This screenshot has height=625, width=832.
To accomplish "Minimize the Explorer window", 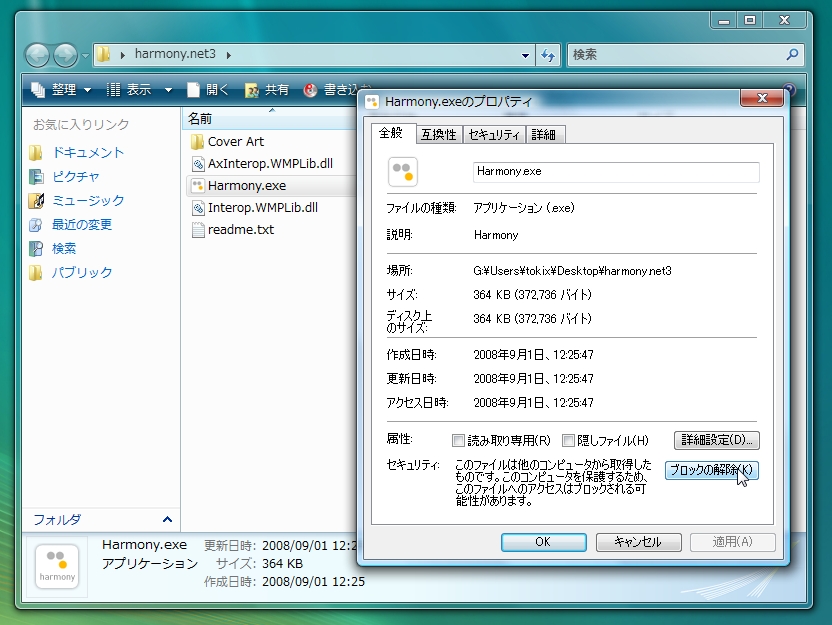I will (x=724, y=21).
